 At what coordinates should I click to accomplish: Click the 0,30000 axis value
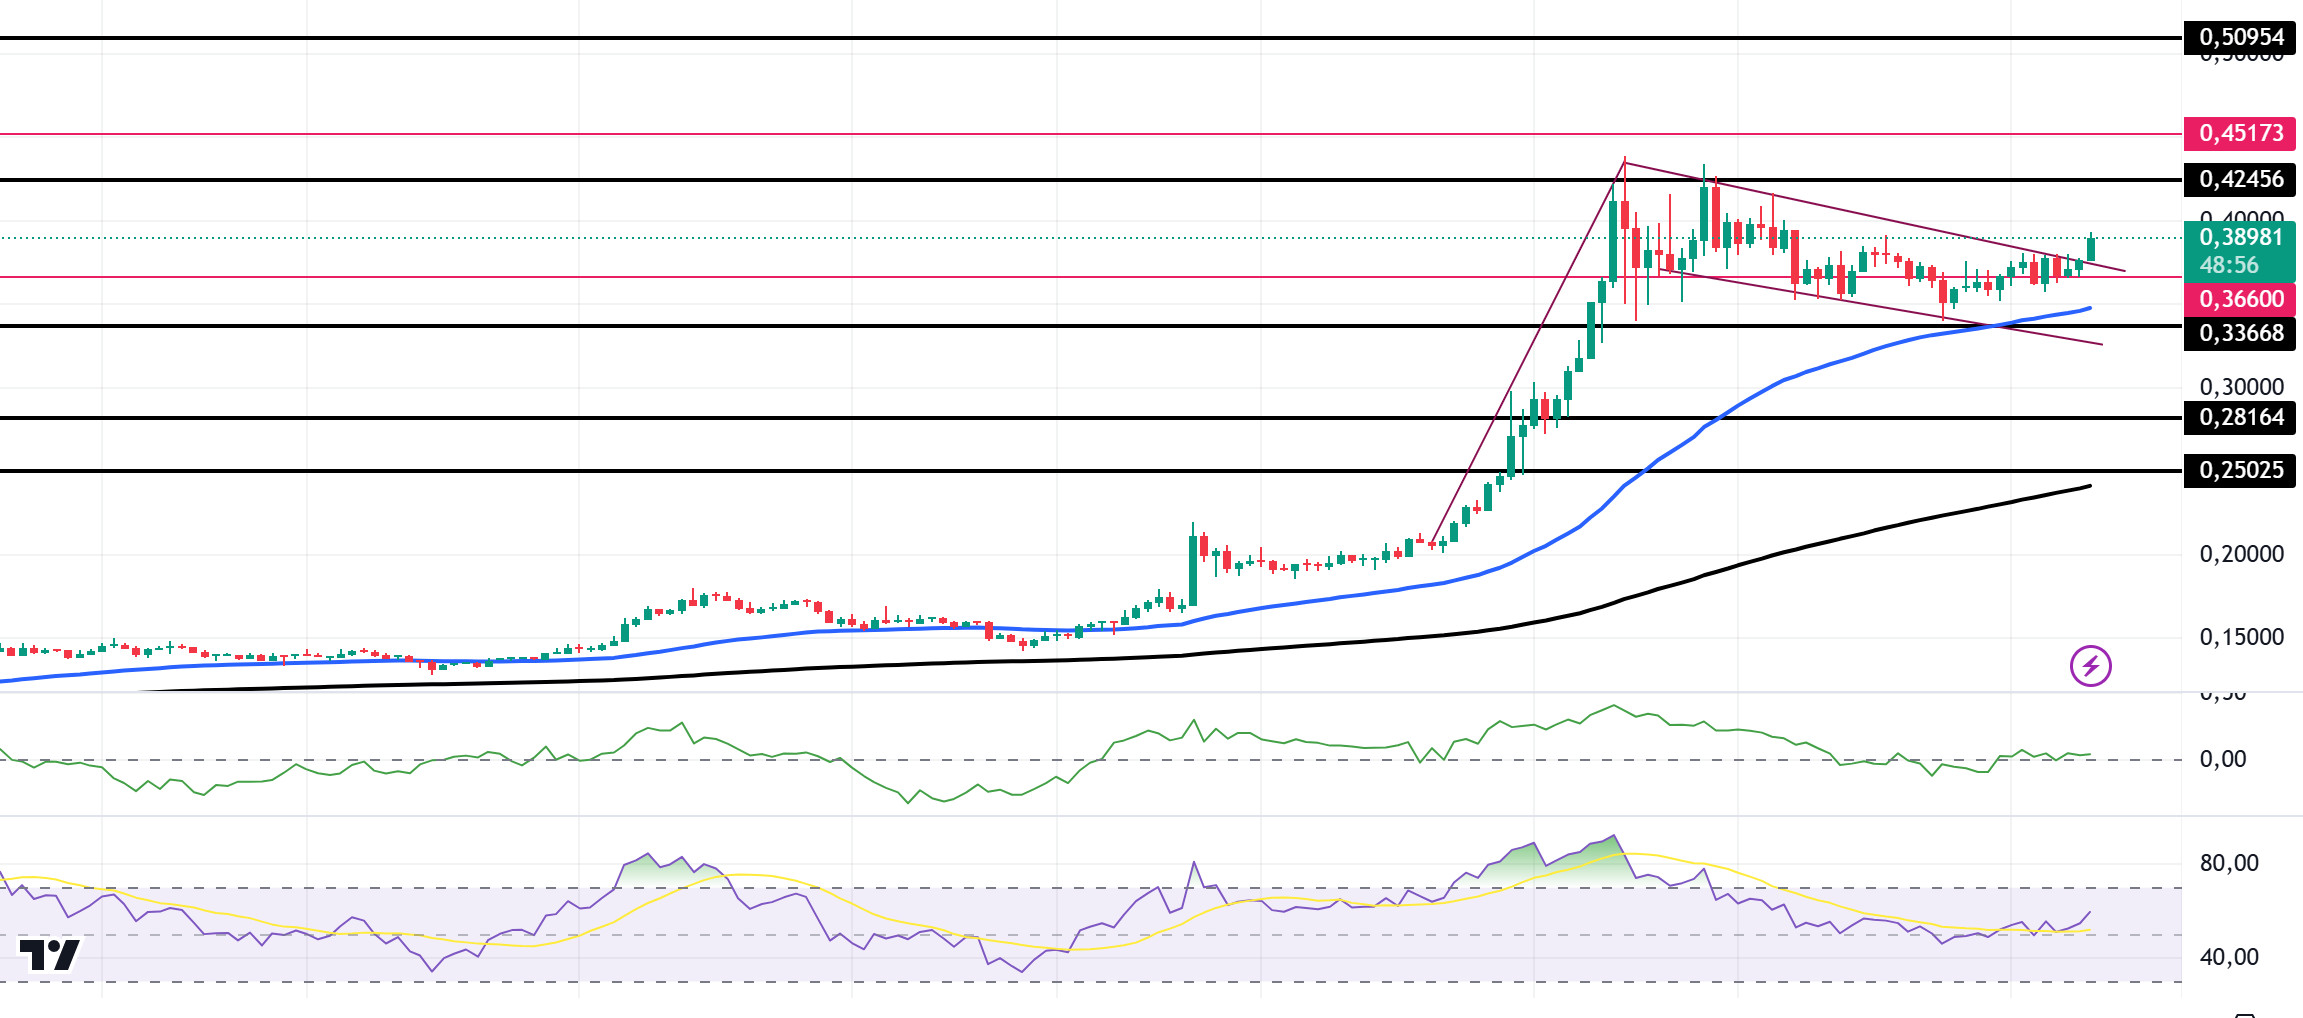[x=2241, y=387]
